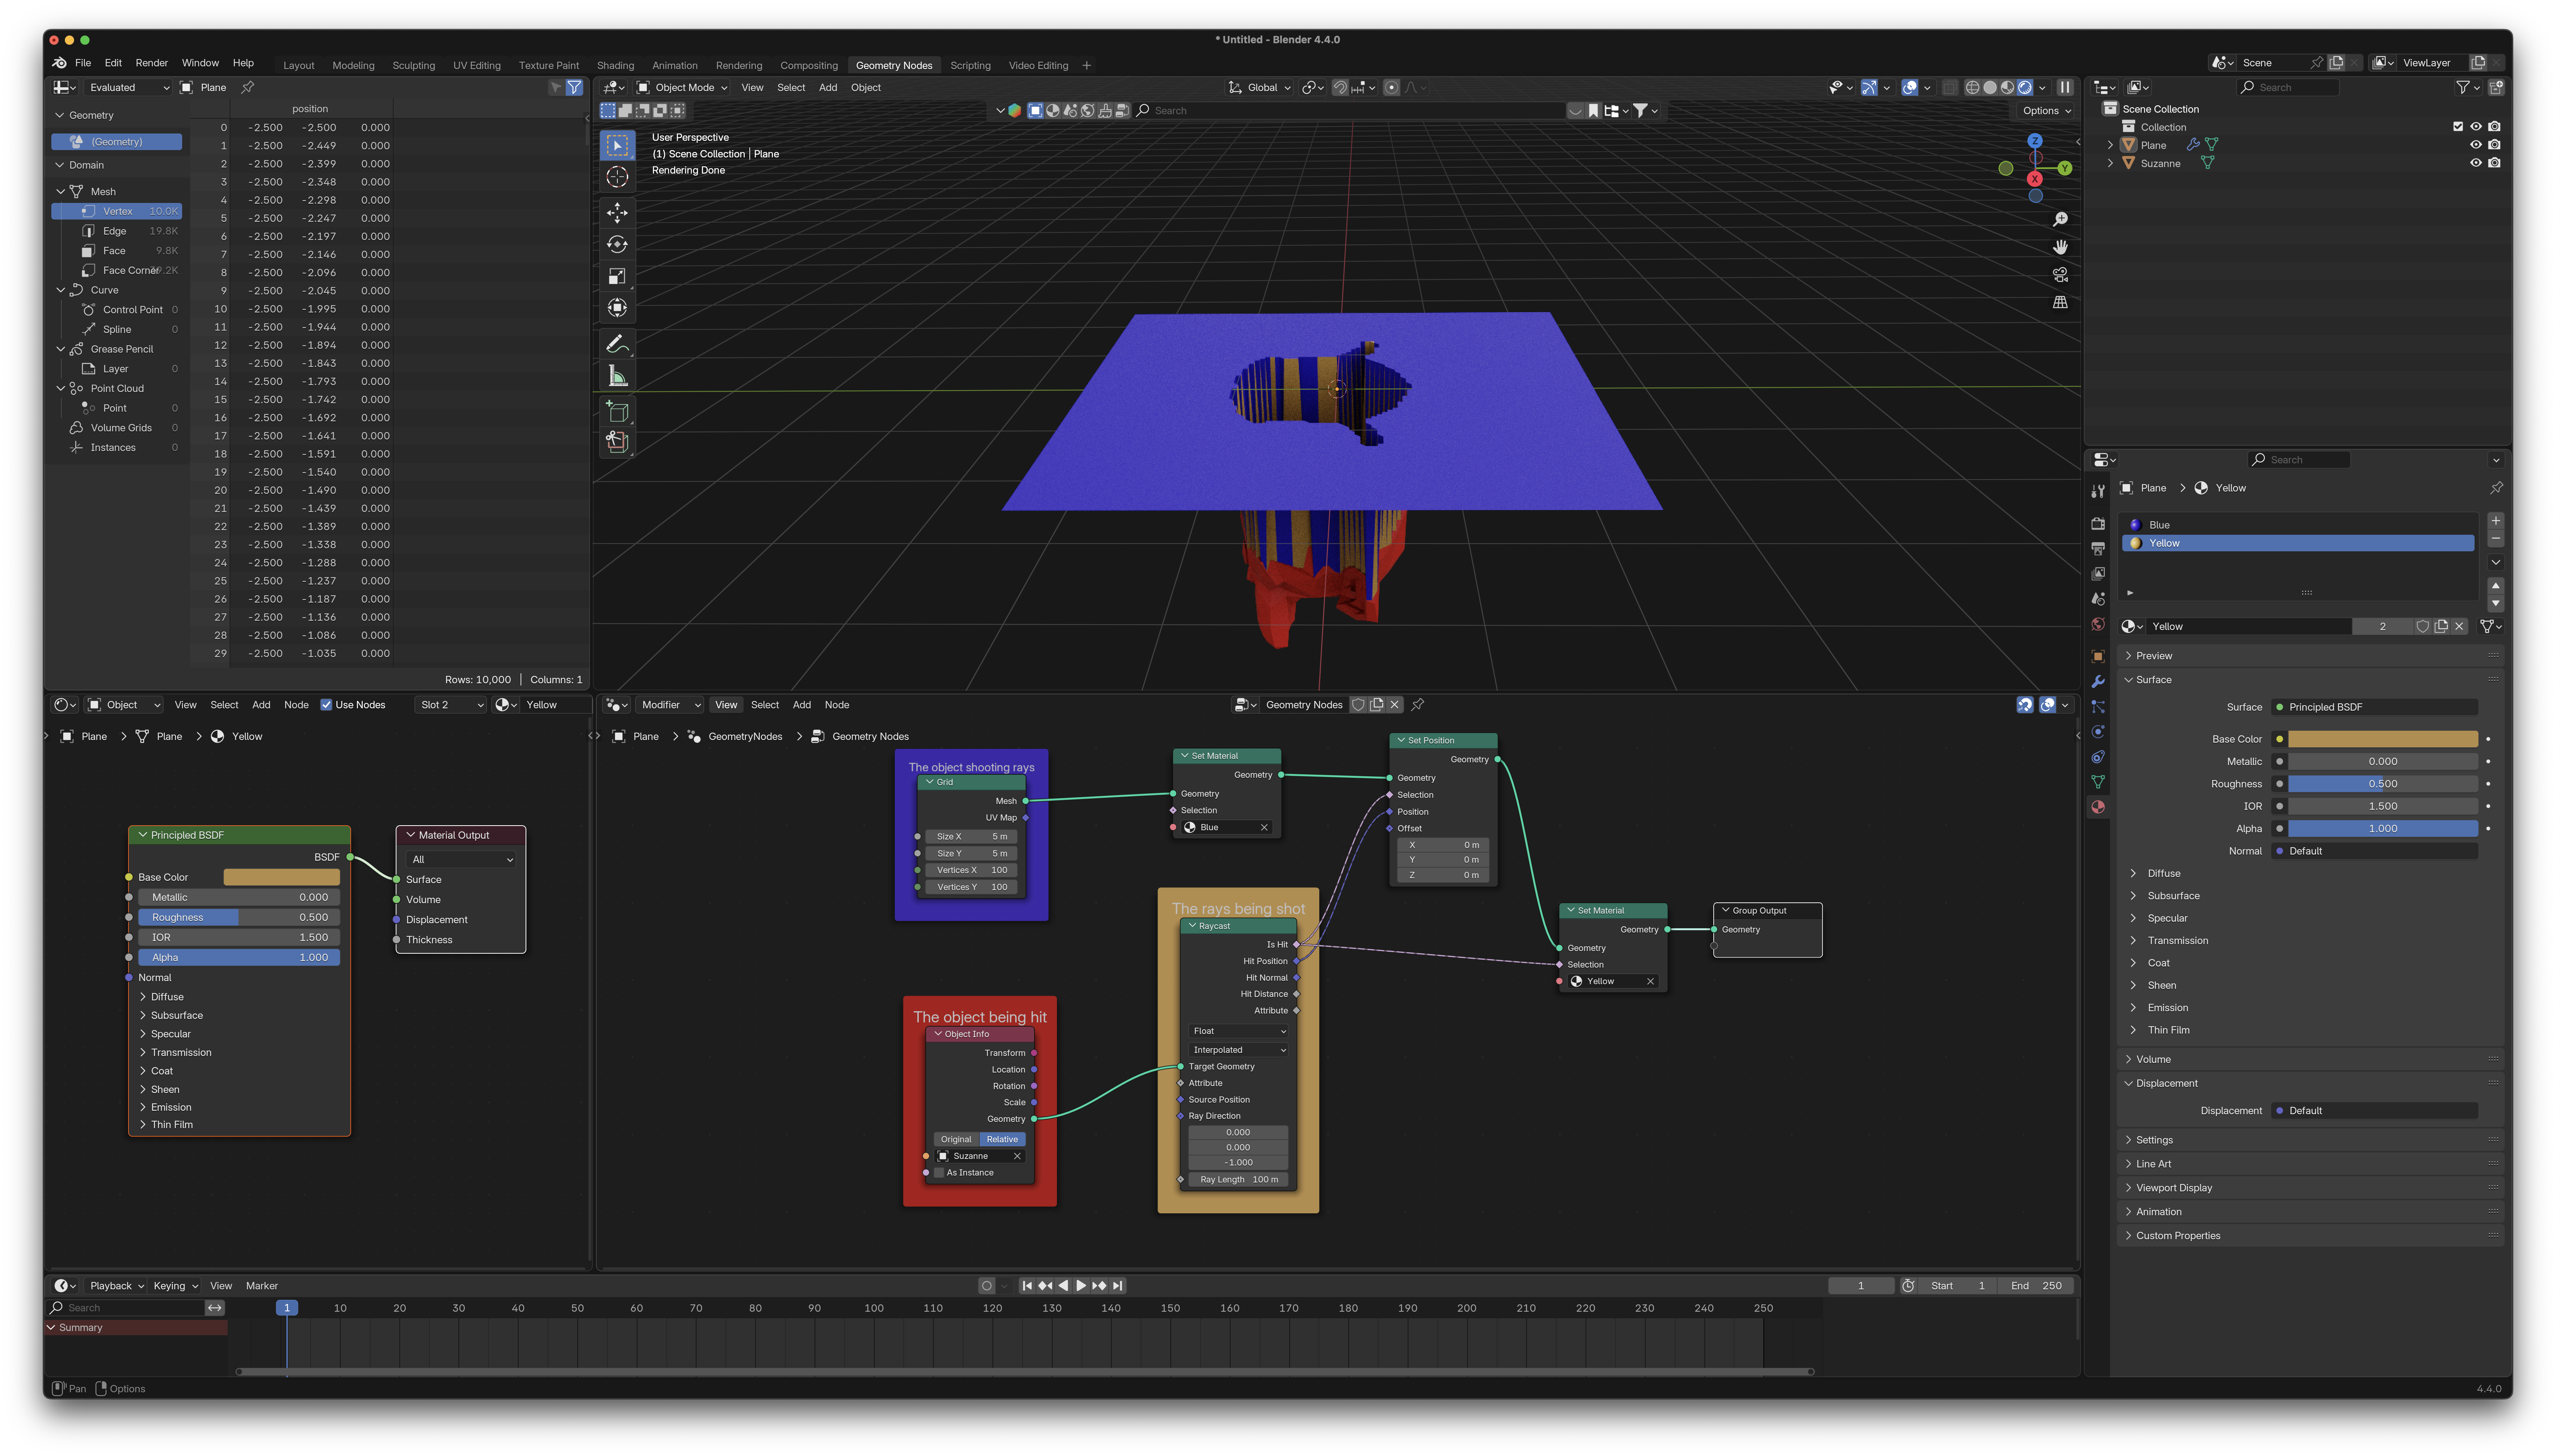
Task: Open the Material properties tab
Action: (2098, 807)
